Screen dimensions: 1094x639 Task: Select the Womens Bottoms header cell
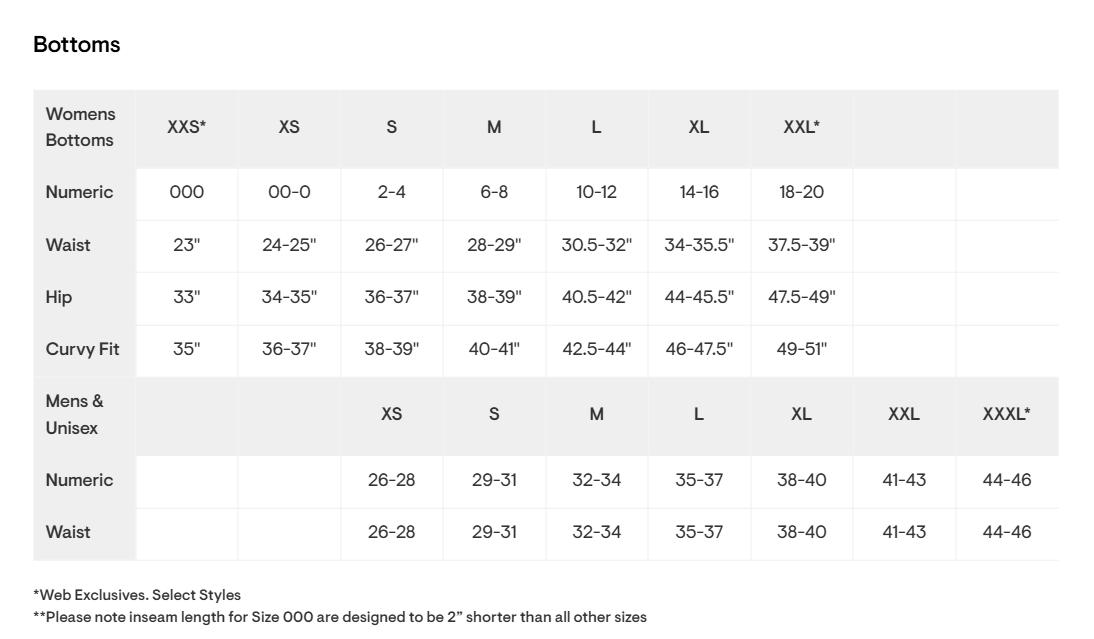point(80,128)
